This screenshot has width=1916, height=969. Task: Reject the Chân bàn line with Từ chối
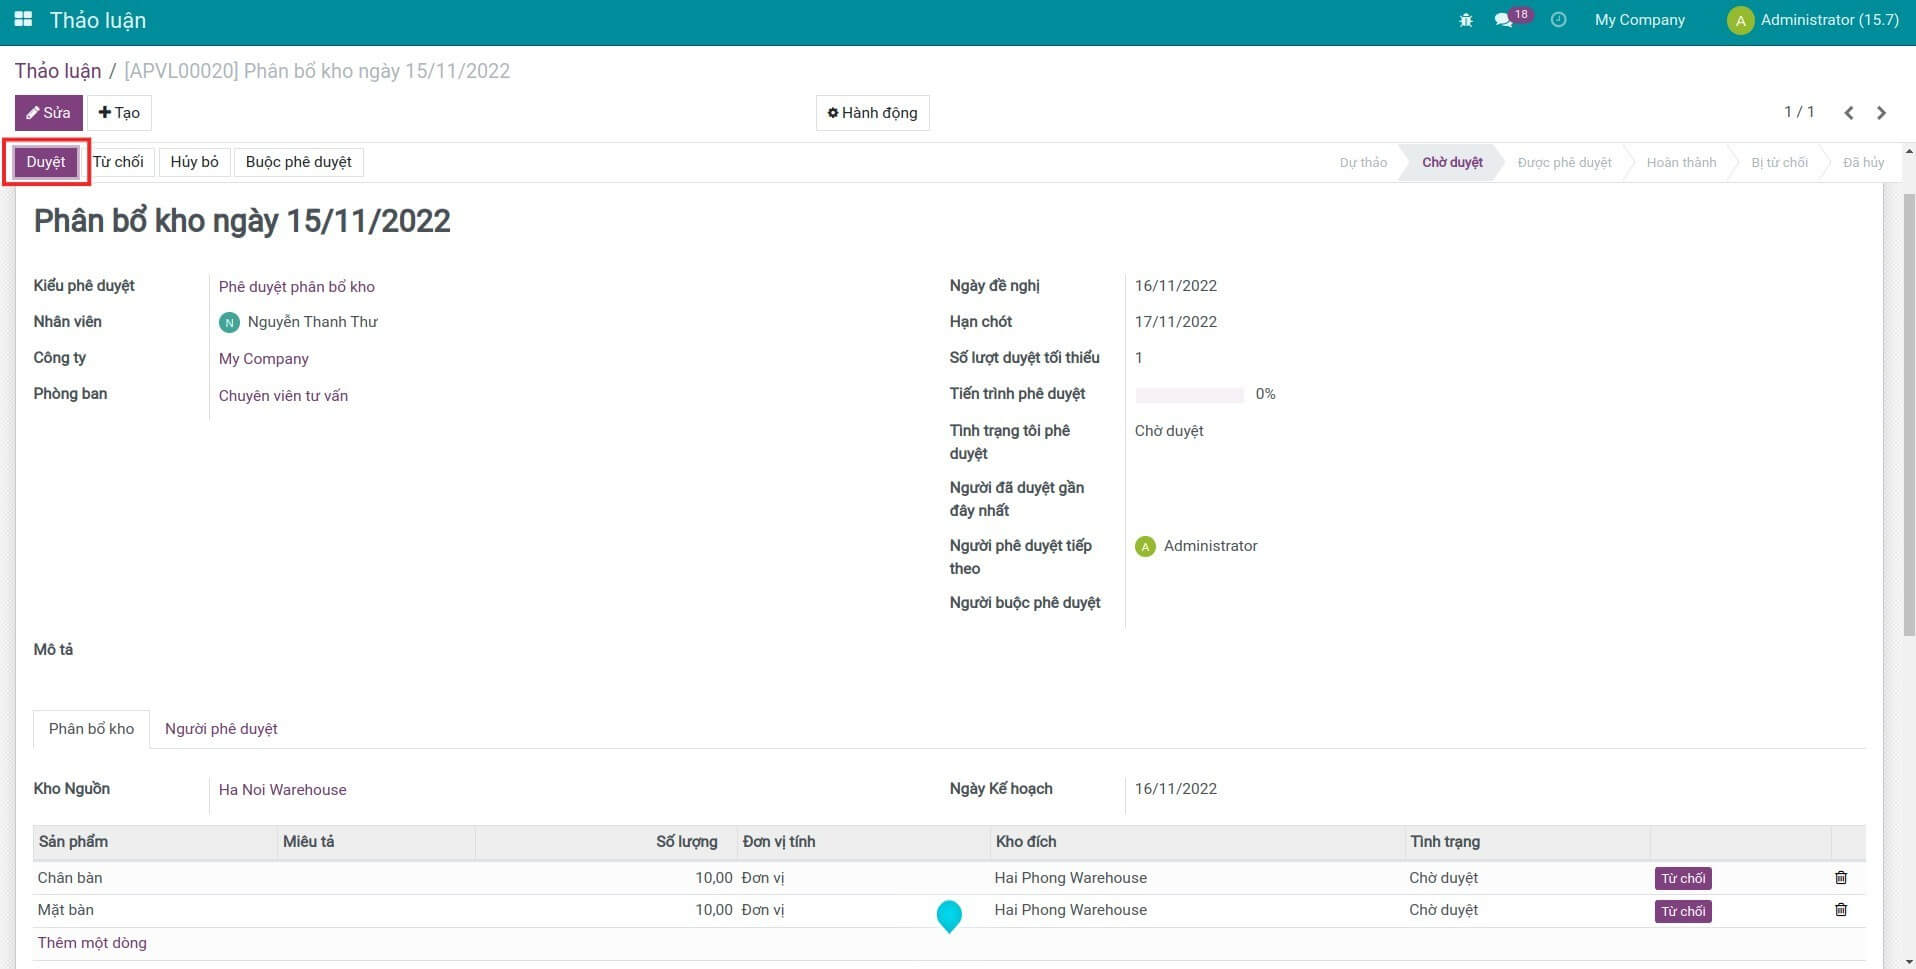pyautogui.click(x=1682, y=879)
